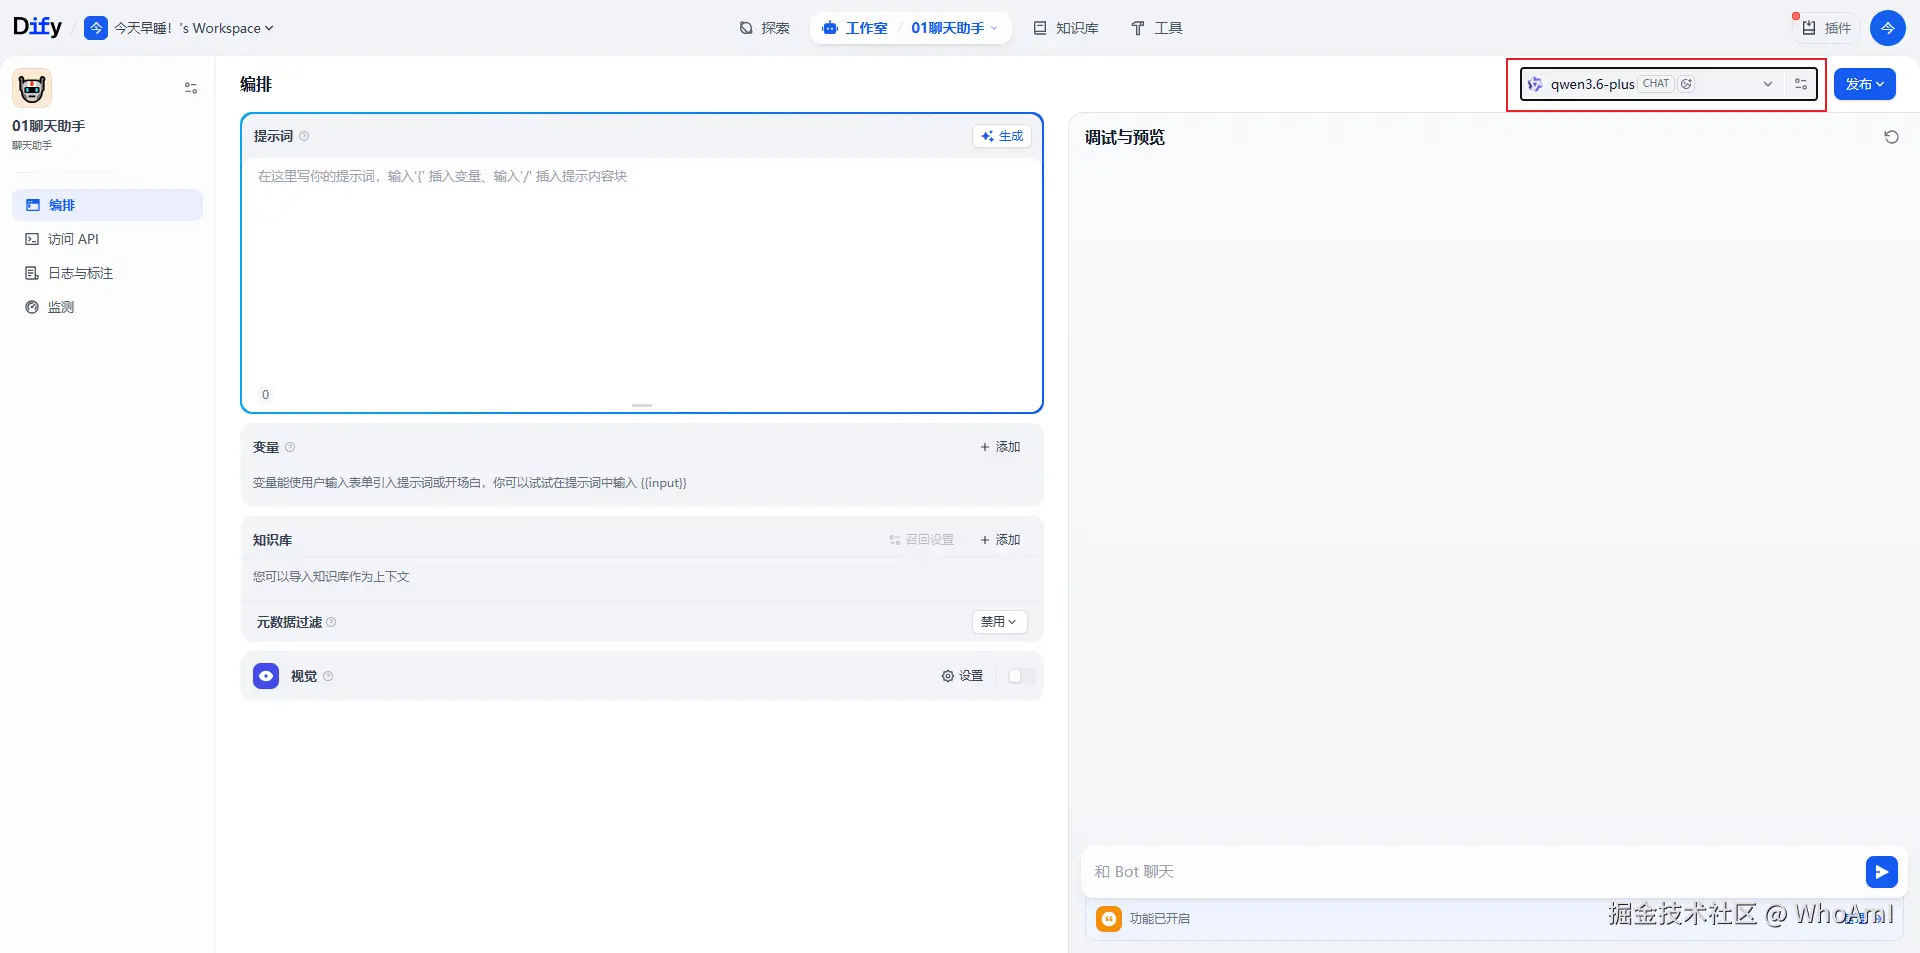Viewport: 1920px width, 953px height.
Task: Click the 01聊天助手 app icon thumbnail
Action: coord(32,88)
